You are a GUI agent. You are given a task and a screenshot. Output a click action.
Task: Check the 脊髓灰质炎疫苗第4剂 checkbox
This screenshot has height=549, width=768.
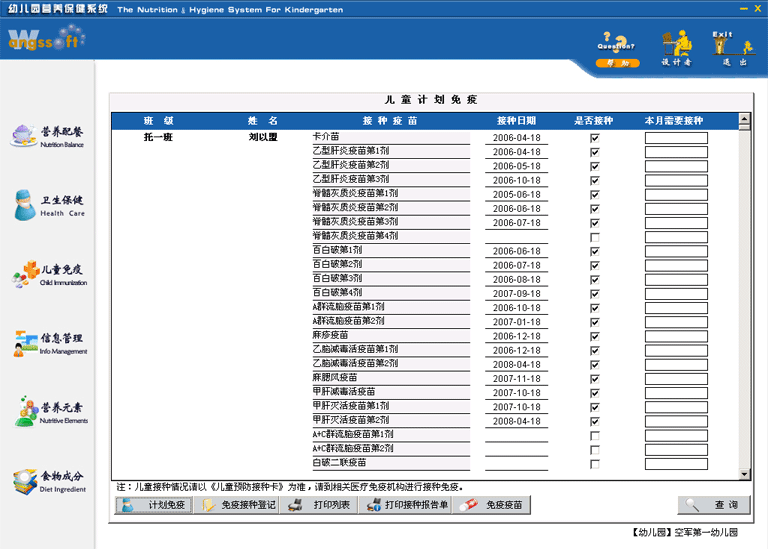(595, 238)
